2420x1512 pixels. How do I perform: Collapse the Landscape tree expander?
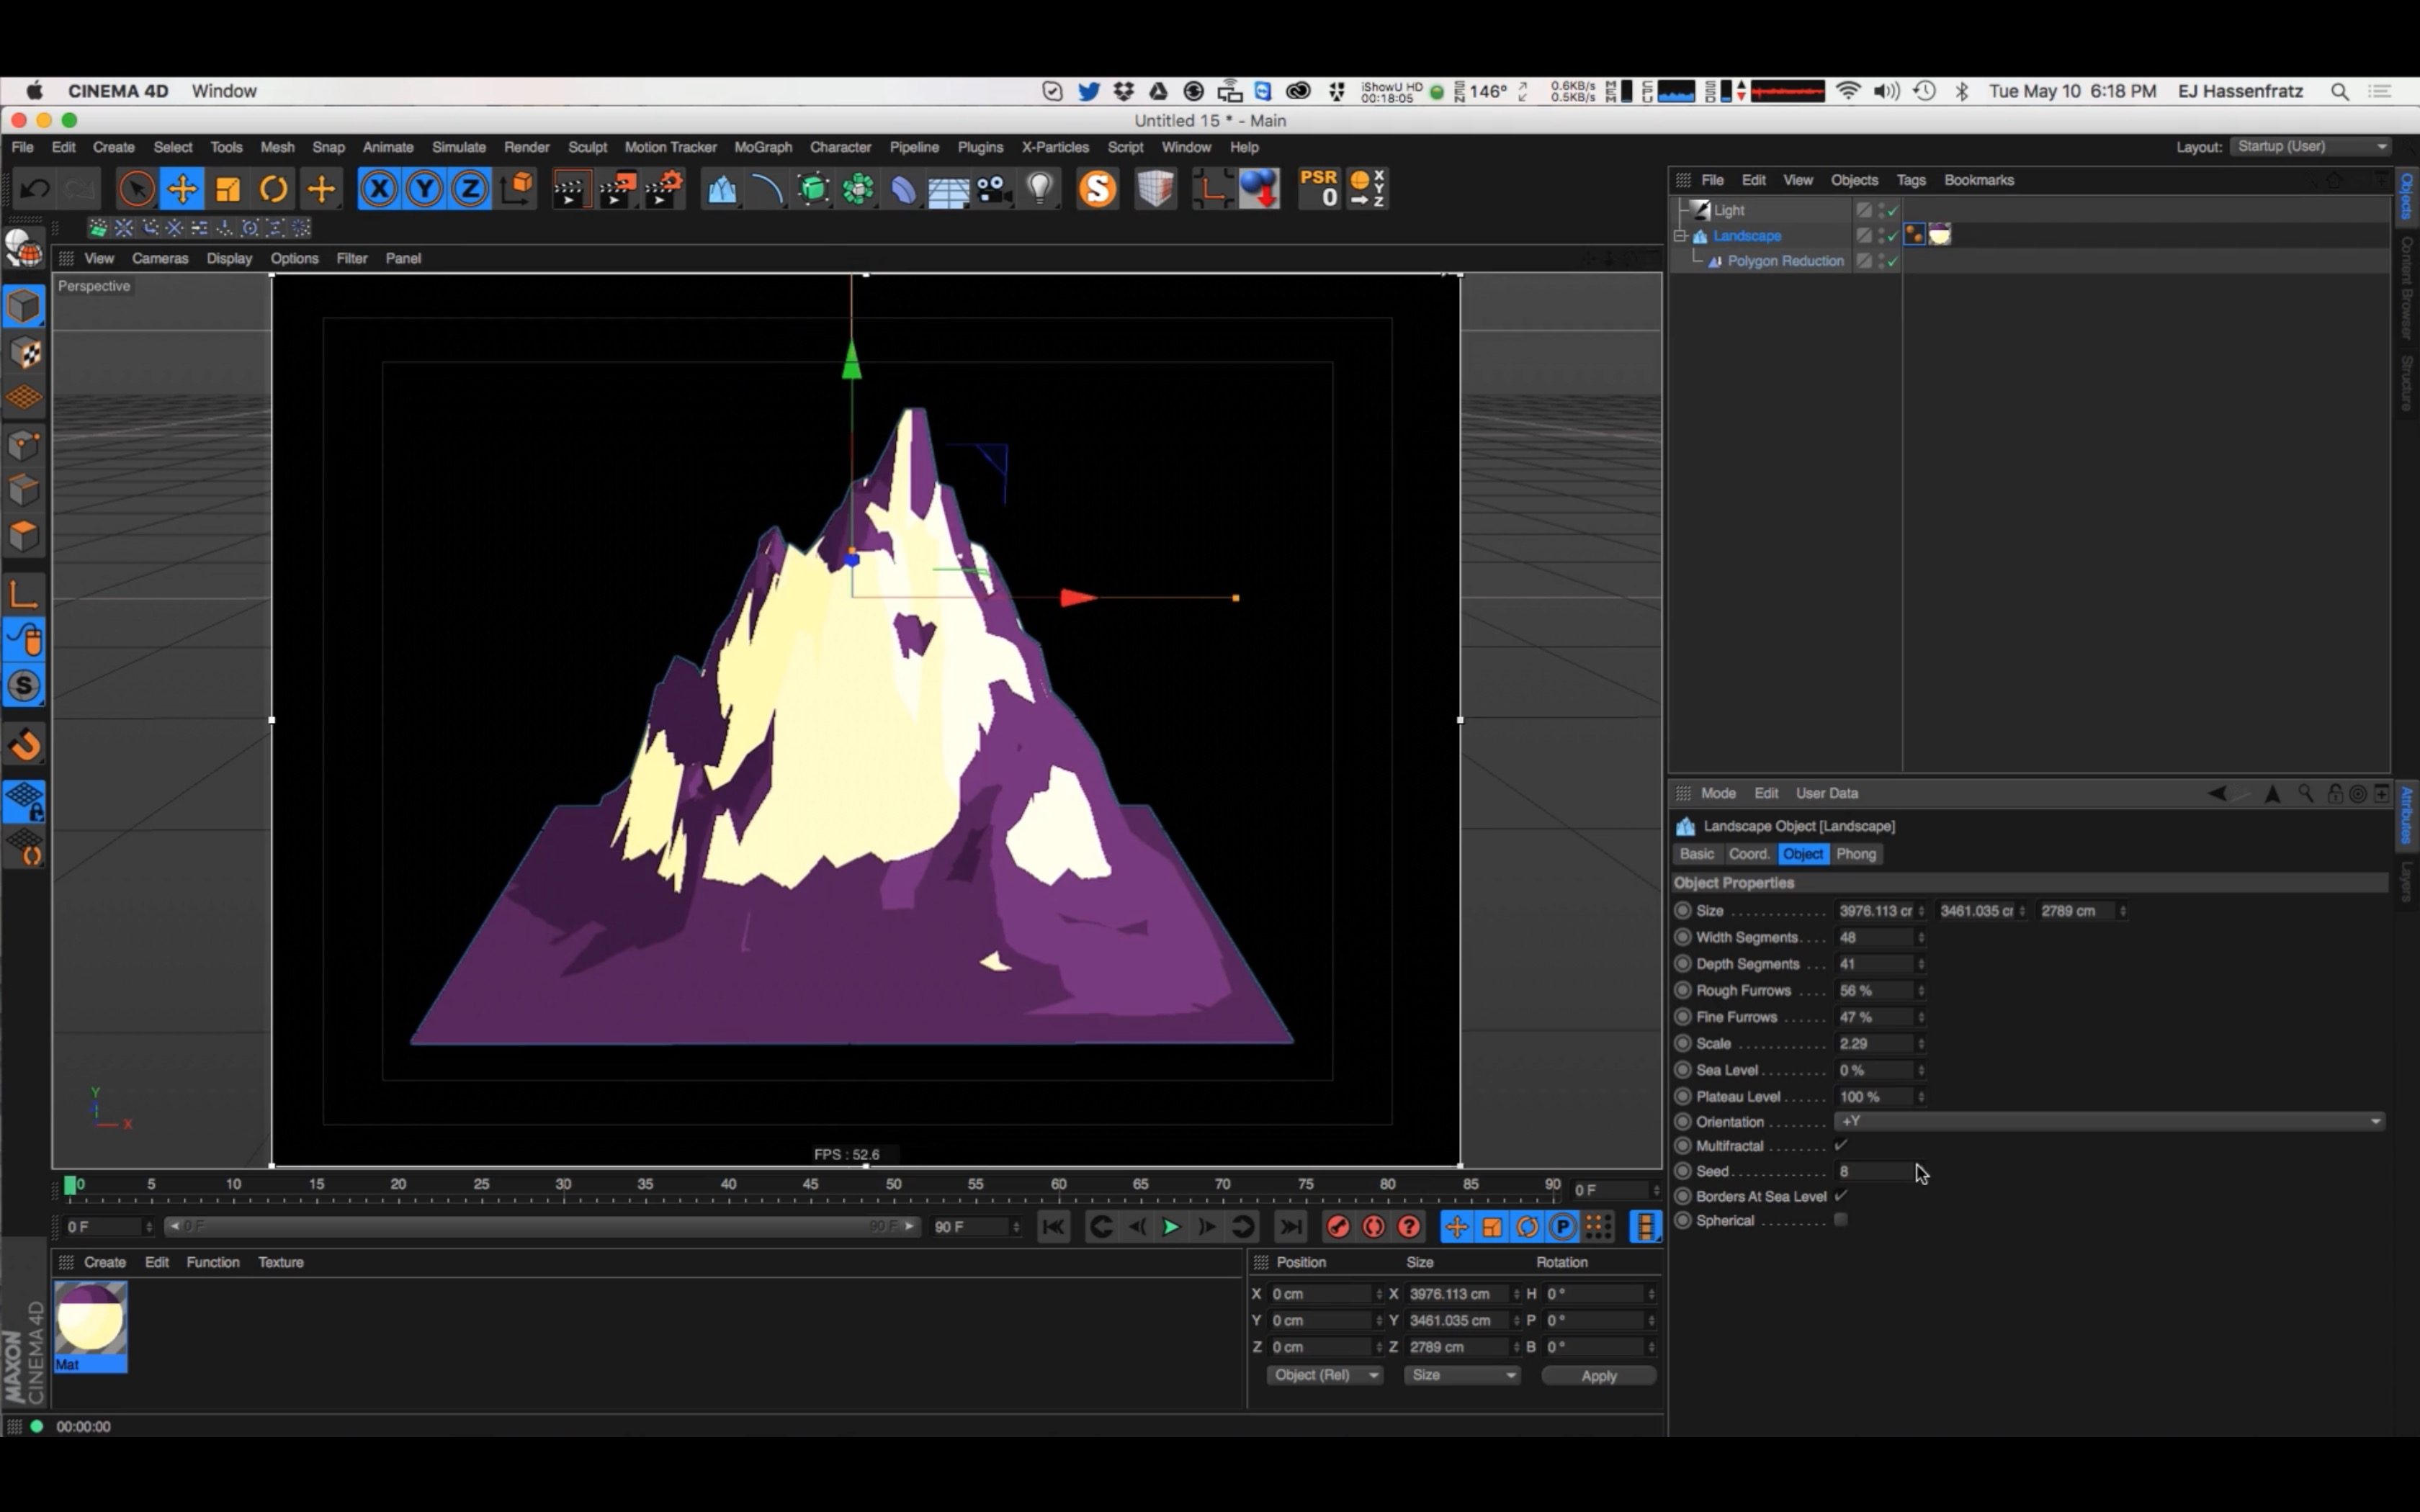pyautogui.click(x=1681, y=236)
